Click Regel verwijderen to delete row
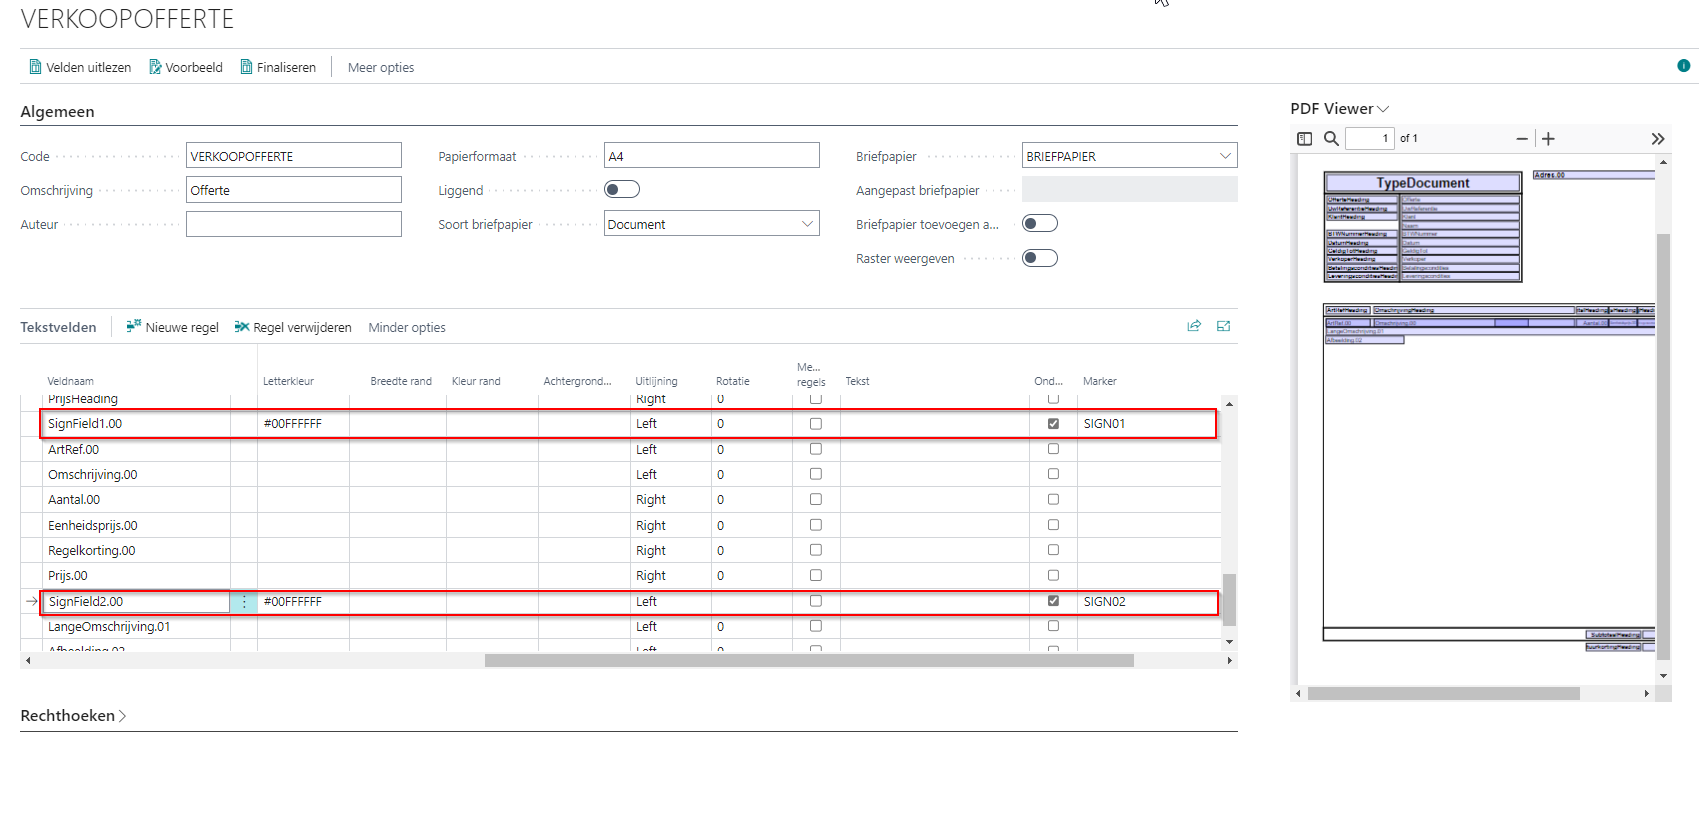This screenshot has width=1706, height=826. click(293, 327)
